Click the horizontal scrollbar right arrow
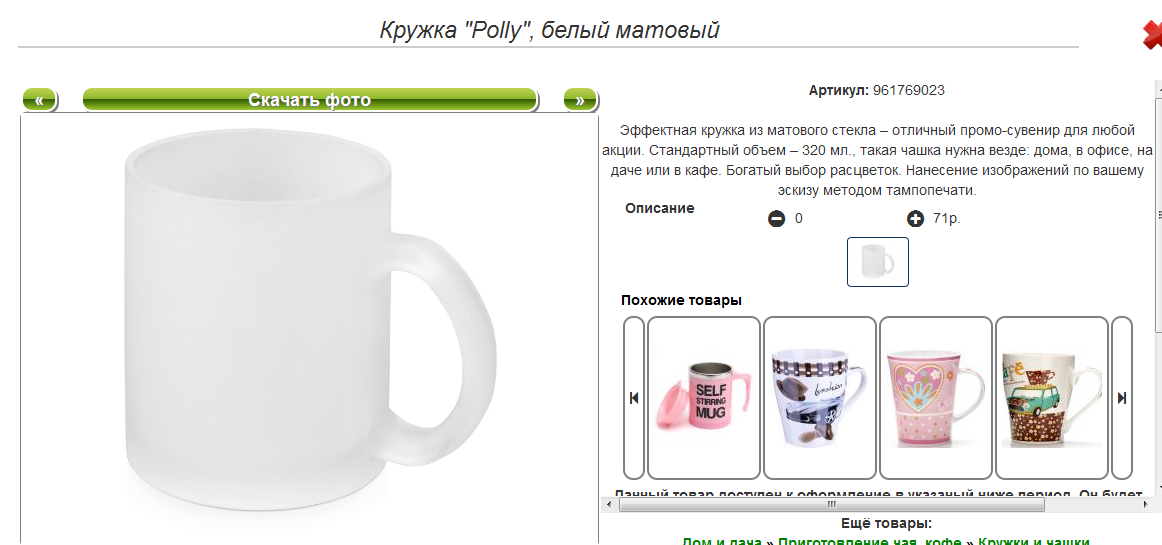The height and width of the screenshot is (545, 1162). (x=1147, y=505)
